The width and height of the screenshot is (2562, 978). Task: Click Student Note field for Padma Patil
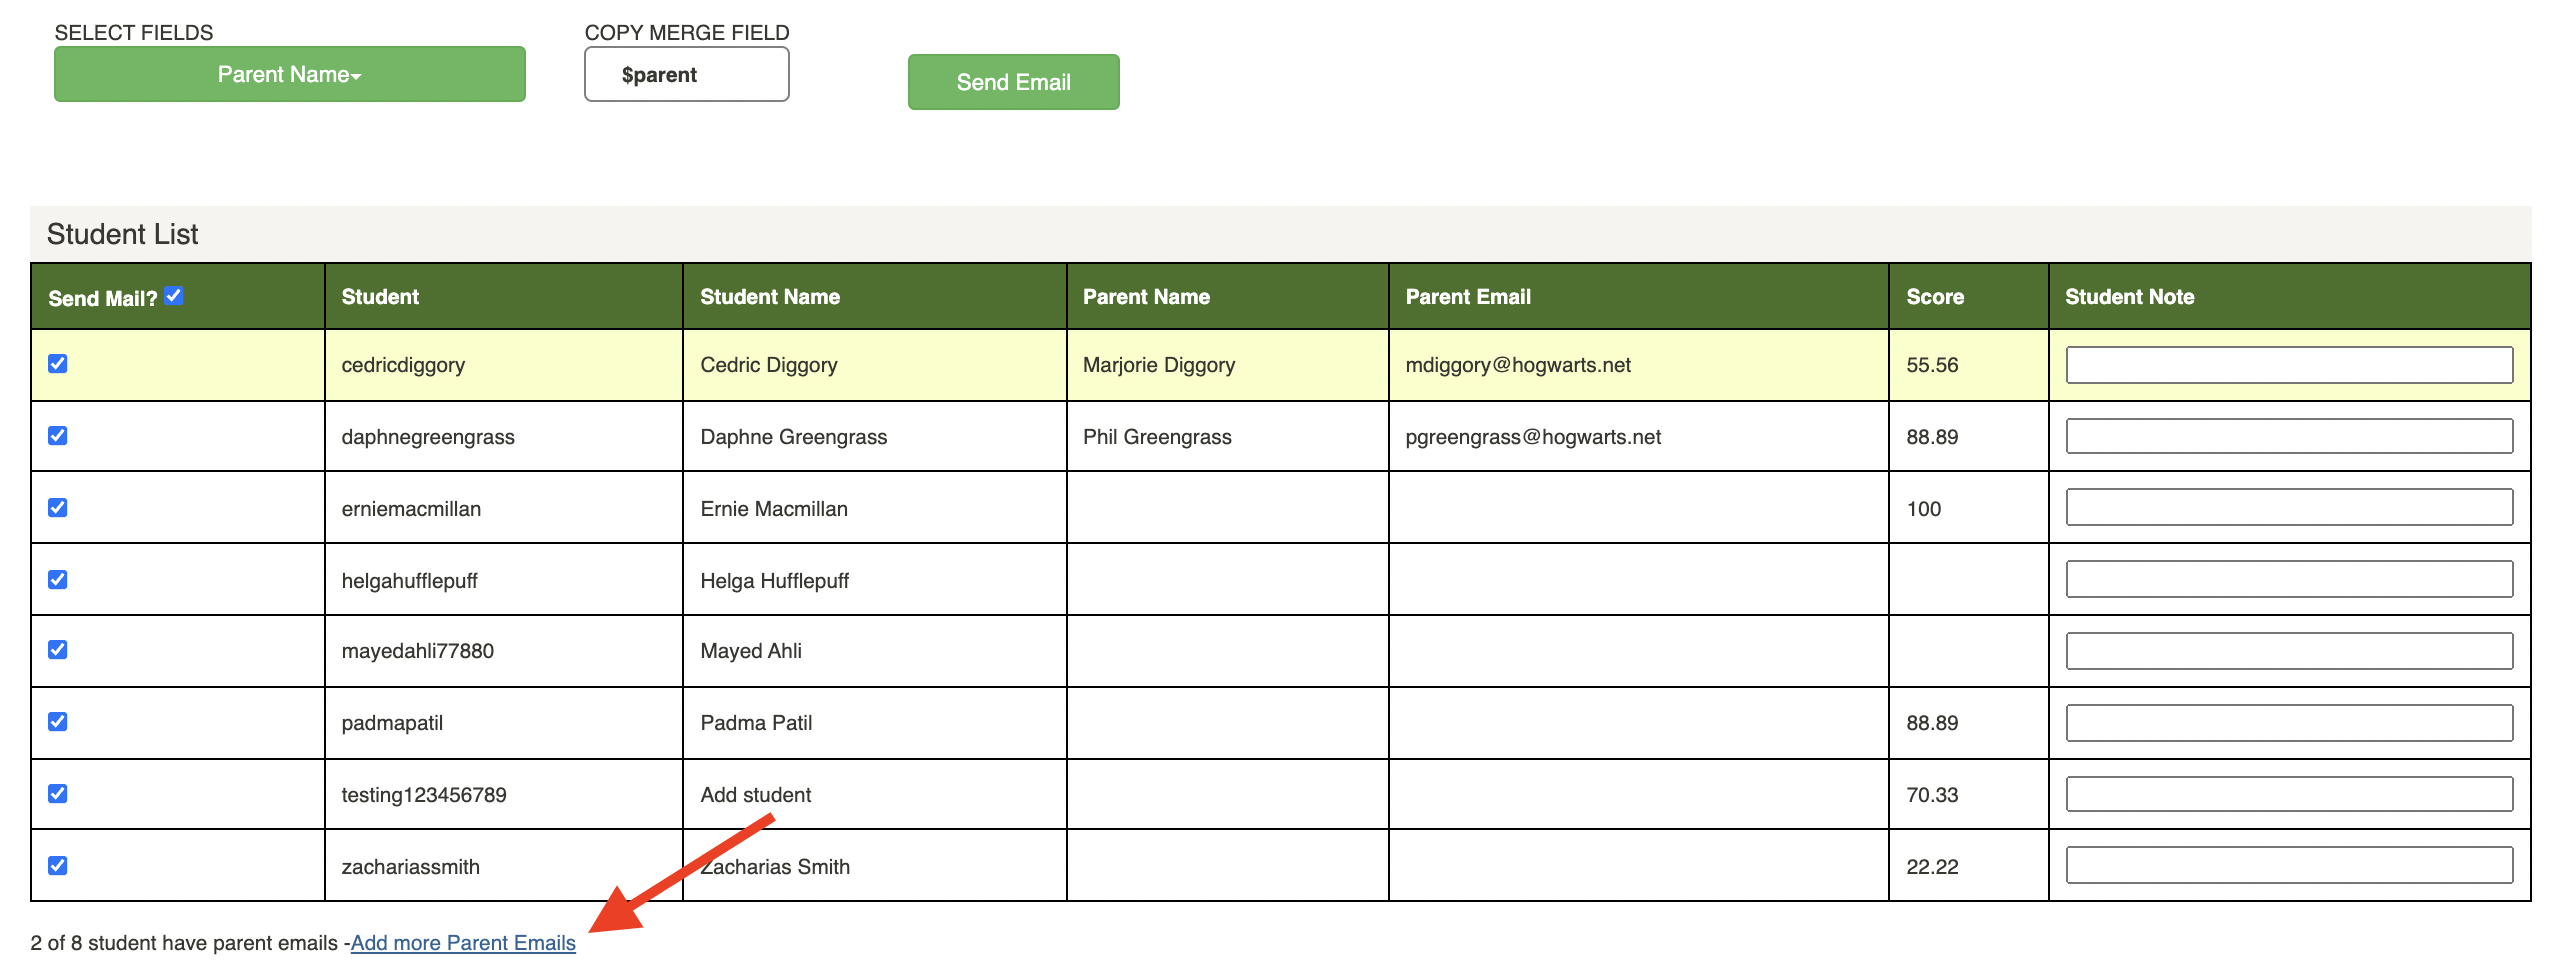[x=2289, y=723]
